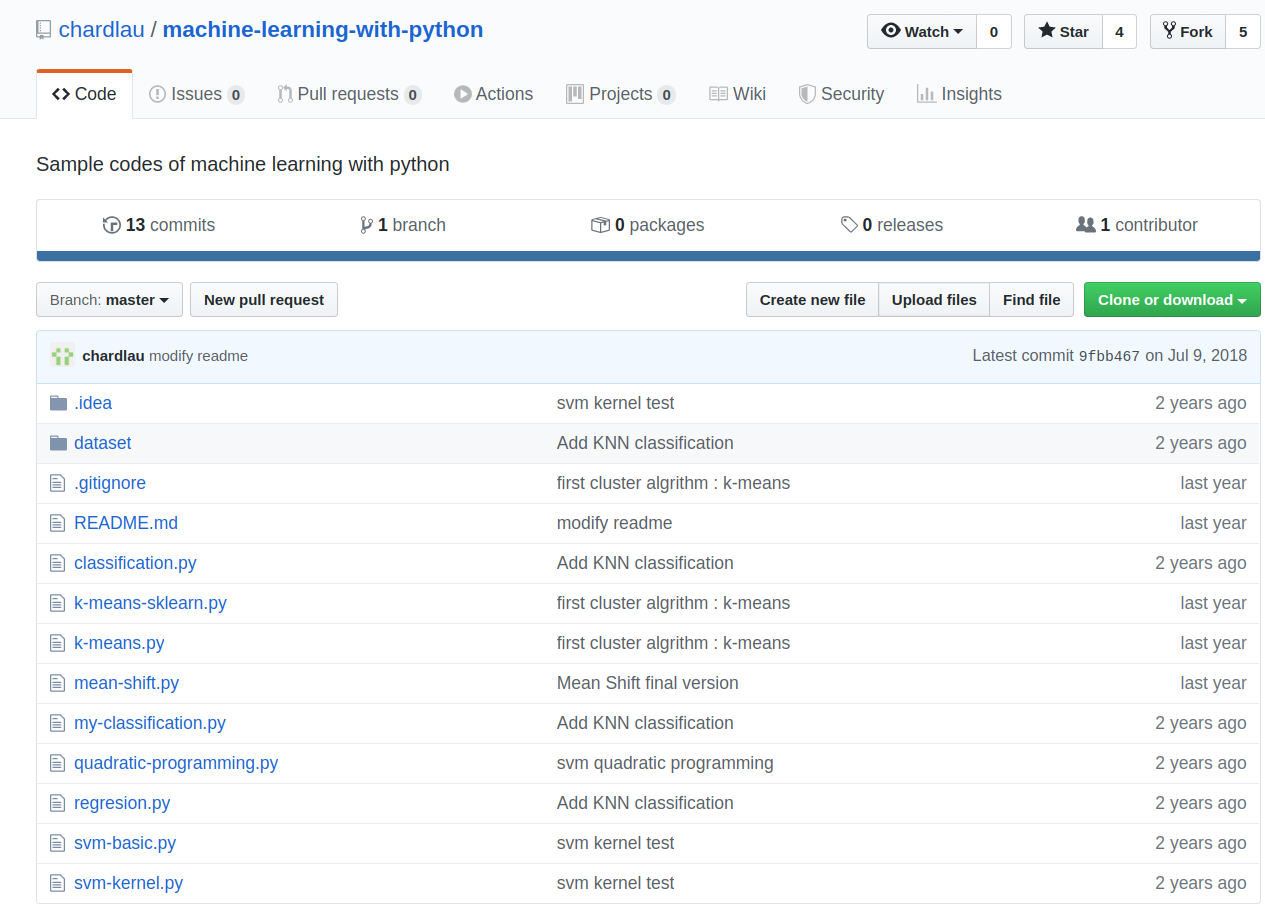
Task: Click the dataset folder icon
Action: (x=58, y=443)
